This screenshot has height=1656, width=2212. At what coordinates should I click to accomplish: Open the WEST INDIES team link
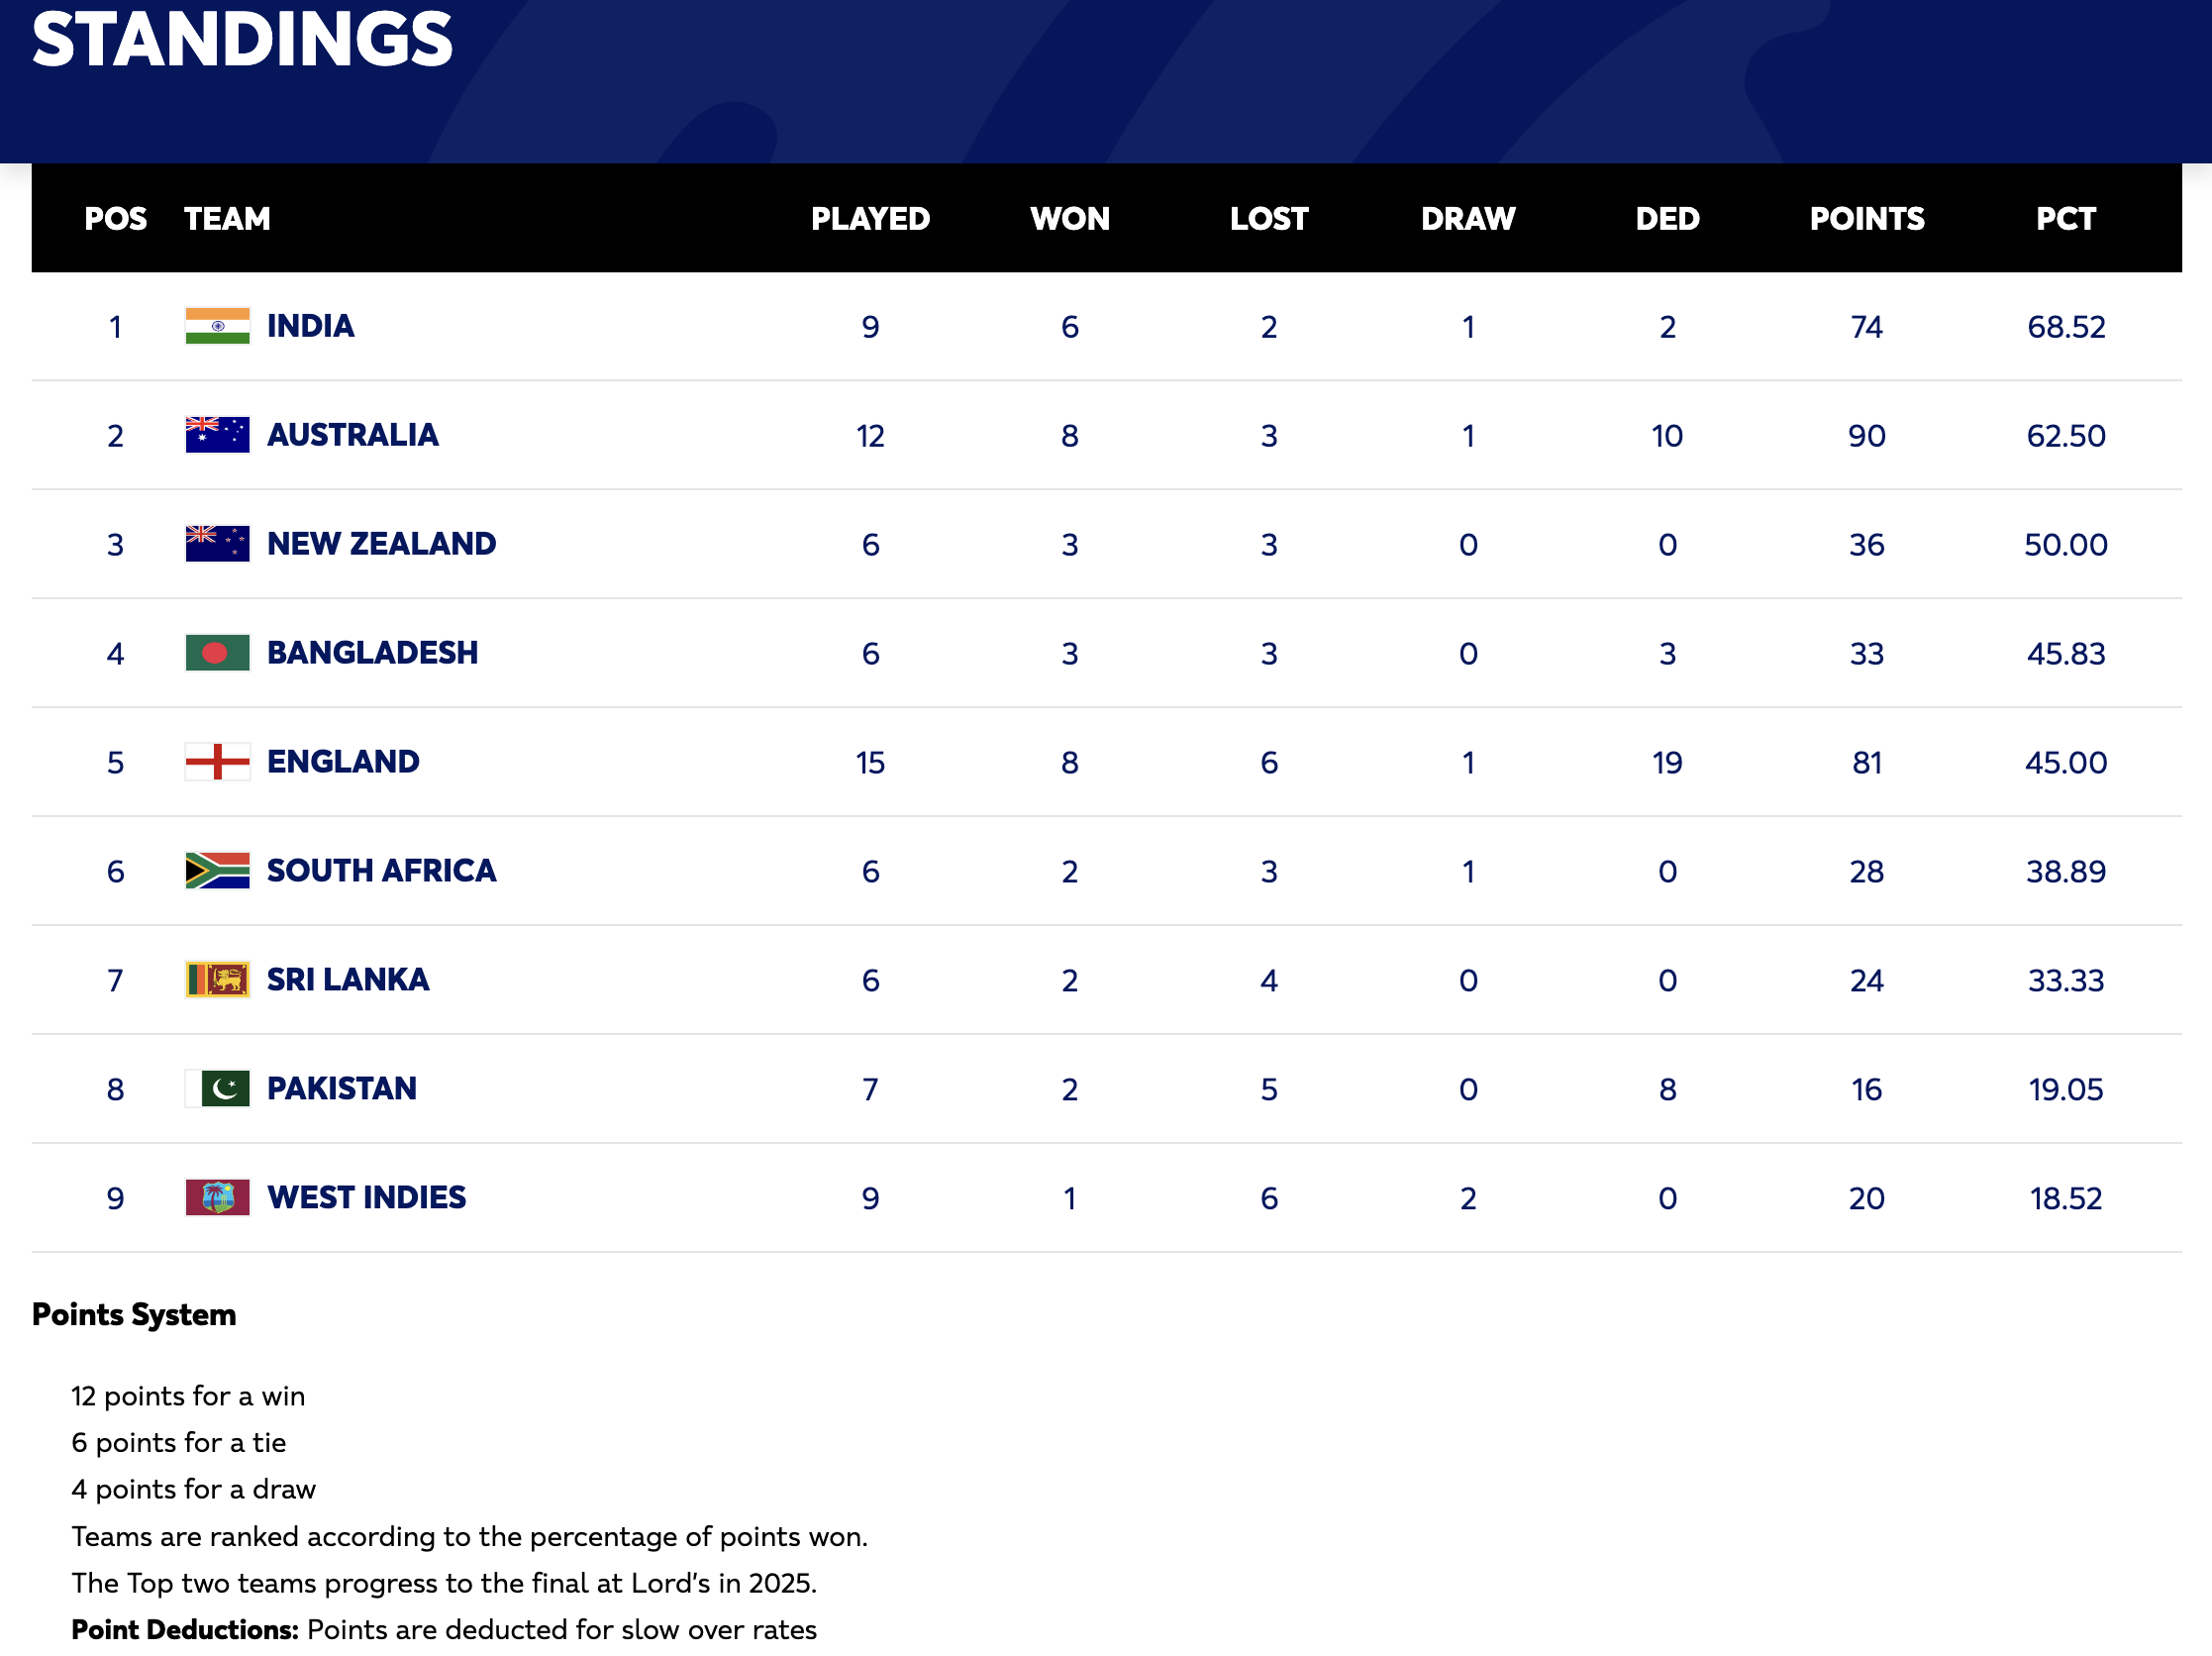366,1198
